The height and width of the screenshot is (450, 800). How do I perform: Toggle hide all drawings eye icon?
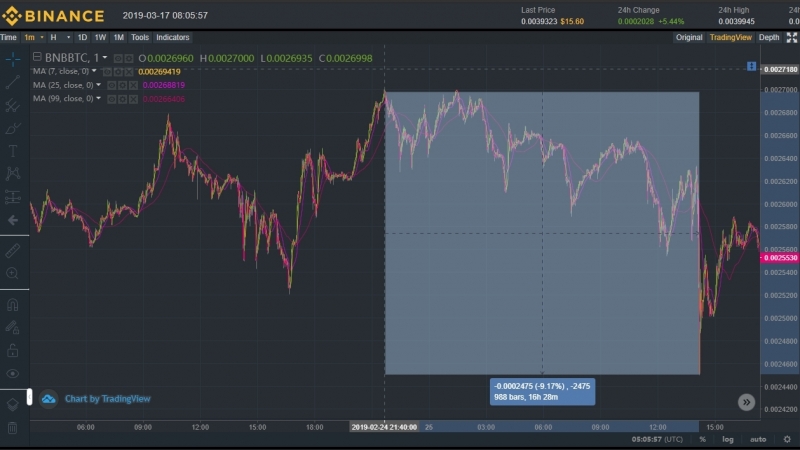[x=13, y=373]
